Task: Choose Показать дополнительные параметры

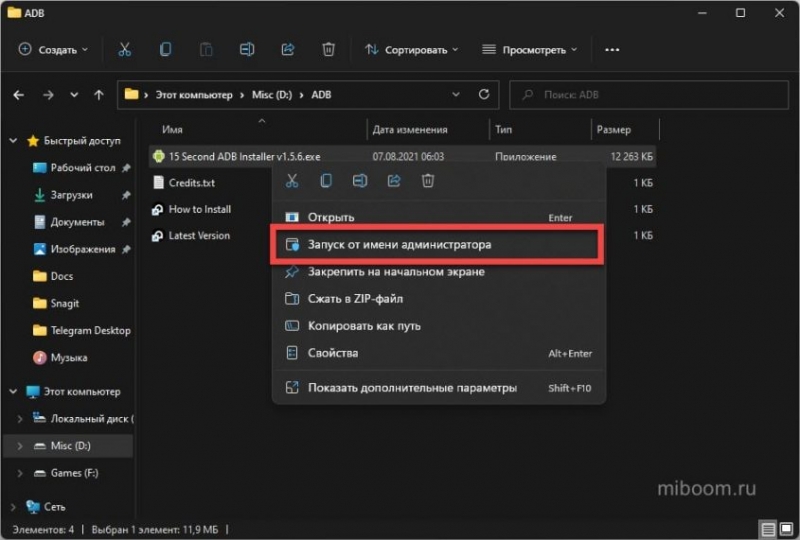Action: [x=439, y=388]
